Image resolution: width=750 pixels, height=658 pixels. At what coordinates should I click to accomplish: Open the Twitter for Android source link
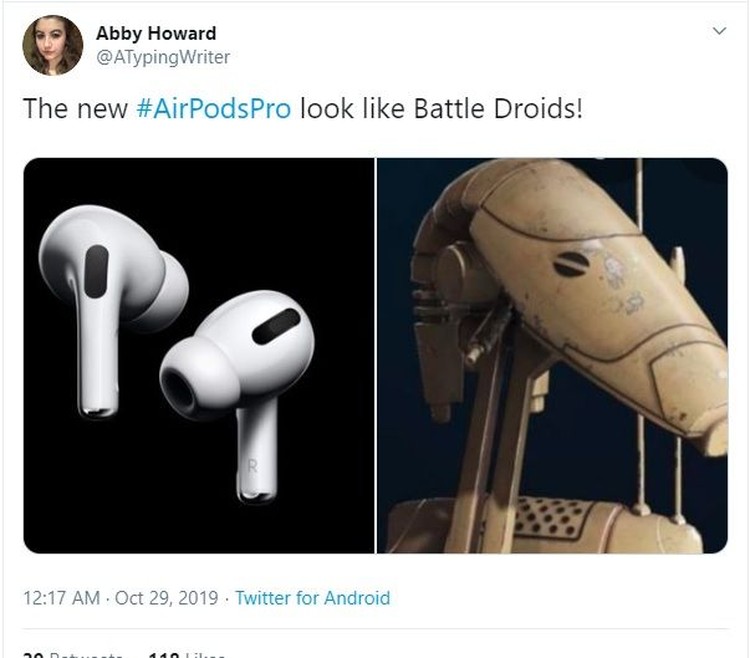(313, 598)
